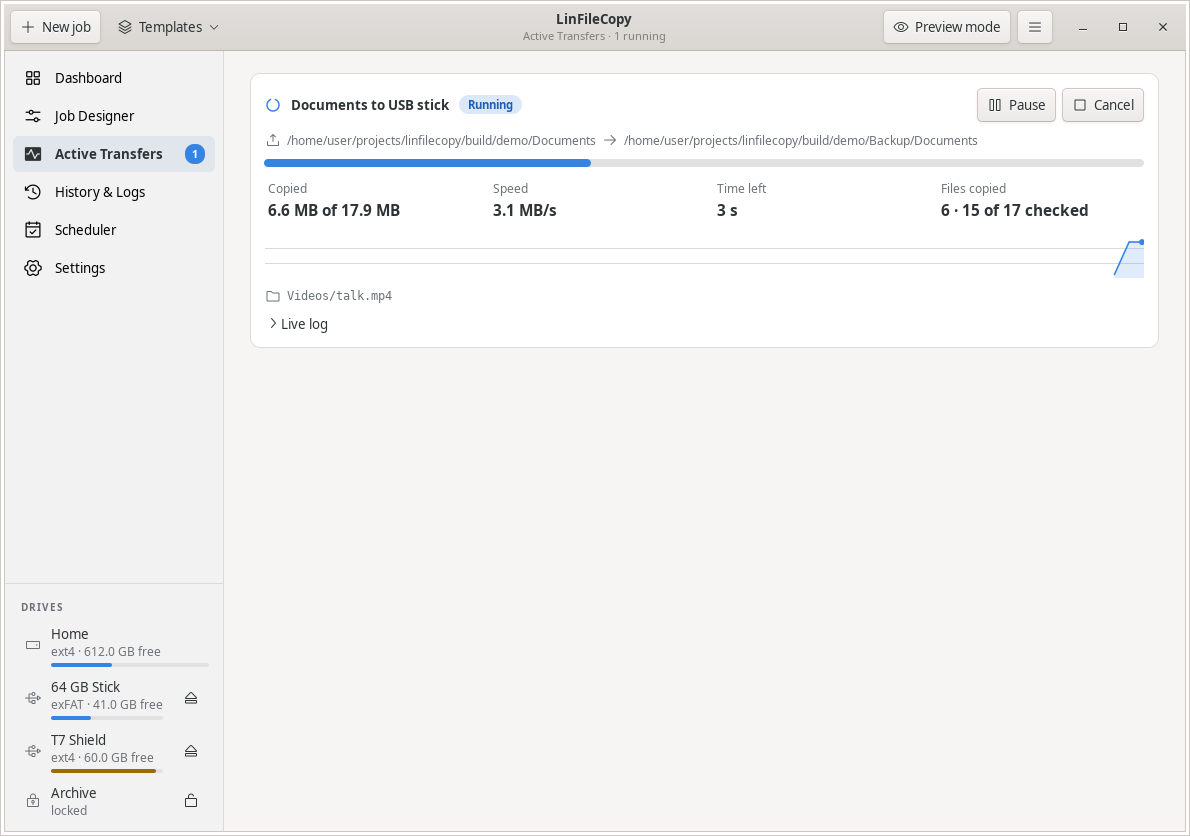1190x836 pixels.
Task: Unlock the Archive drive
Action: [191, 801]
